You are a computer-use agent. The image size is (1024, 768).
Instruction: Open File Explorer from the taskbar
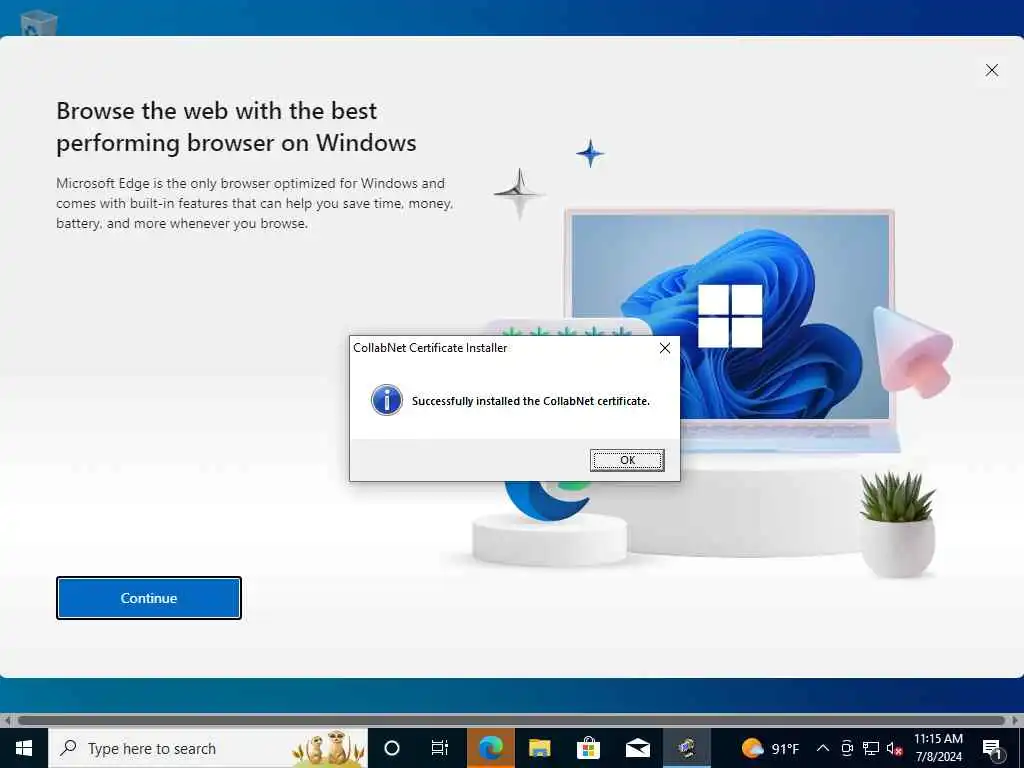pos(539,748)
